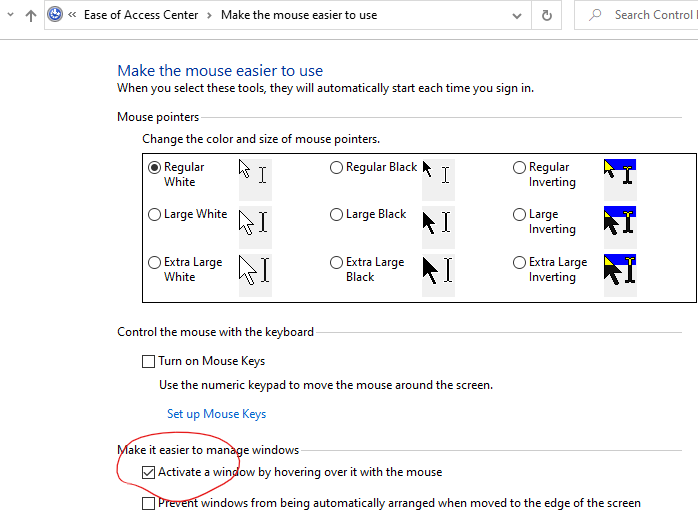Screen dimensions: 698x522
Task: Click the Search Control Panel input field
Action: [x=650, y=15]
